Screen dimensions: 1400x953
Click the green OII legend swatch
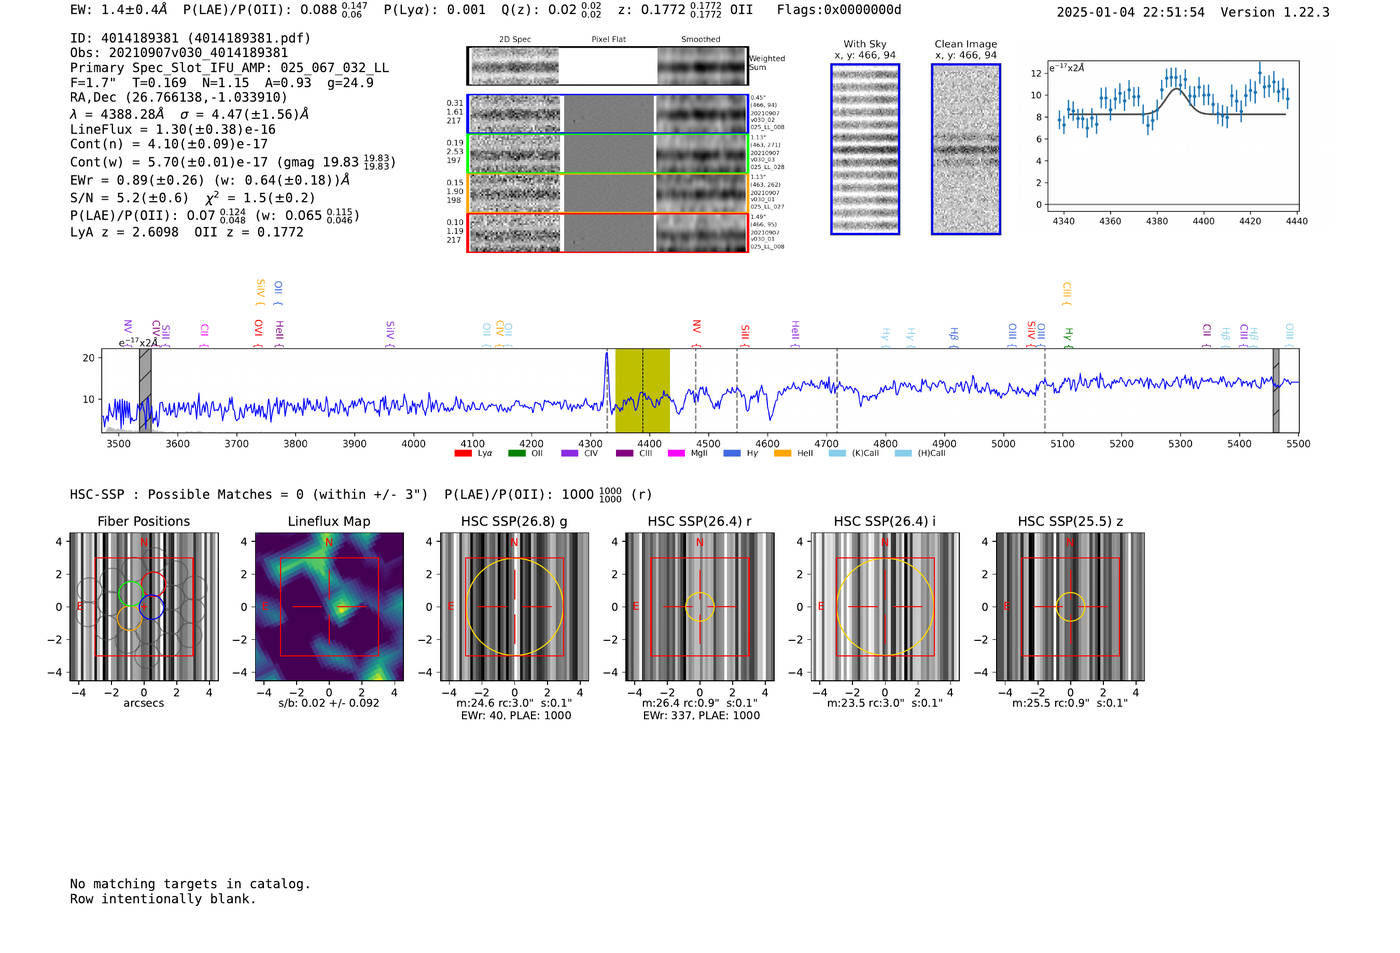click(516, 453)
